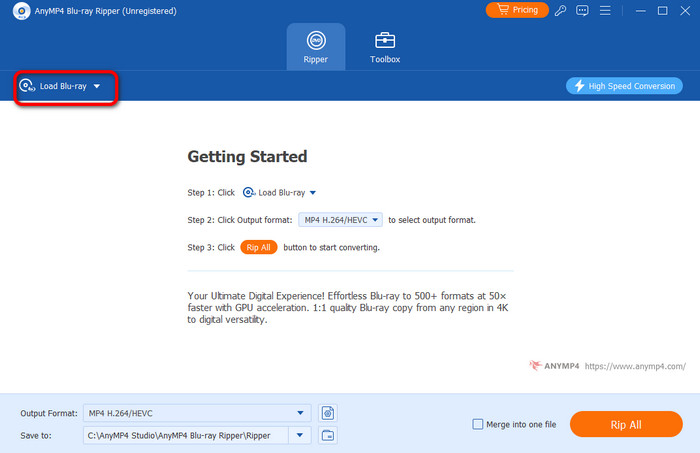Open the anymp4.com website link
This screenshot has width=700, height=453.
(635, 366)
